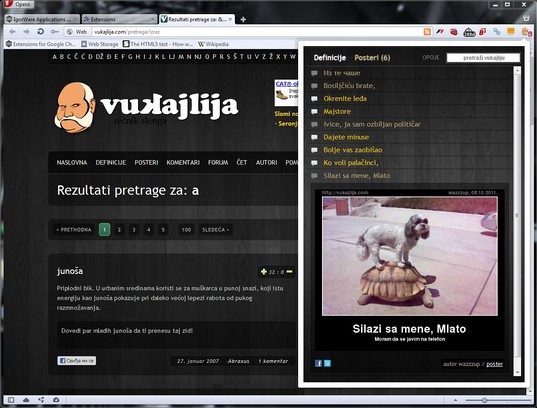Viewport: 537px width, 408px height.
Task: Downvote junoša with the minus icon
Action: [x=290, y=272]
